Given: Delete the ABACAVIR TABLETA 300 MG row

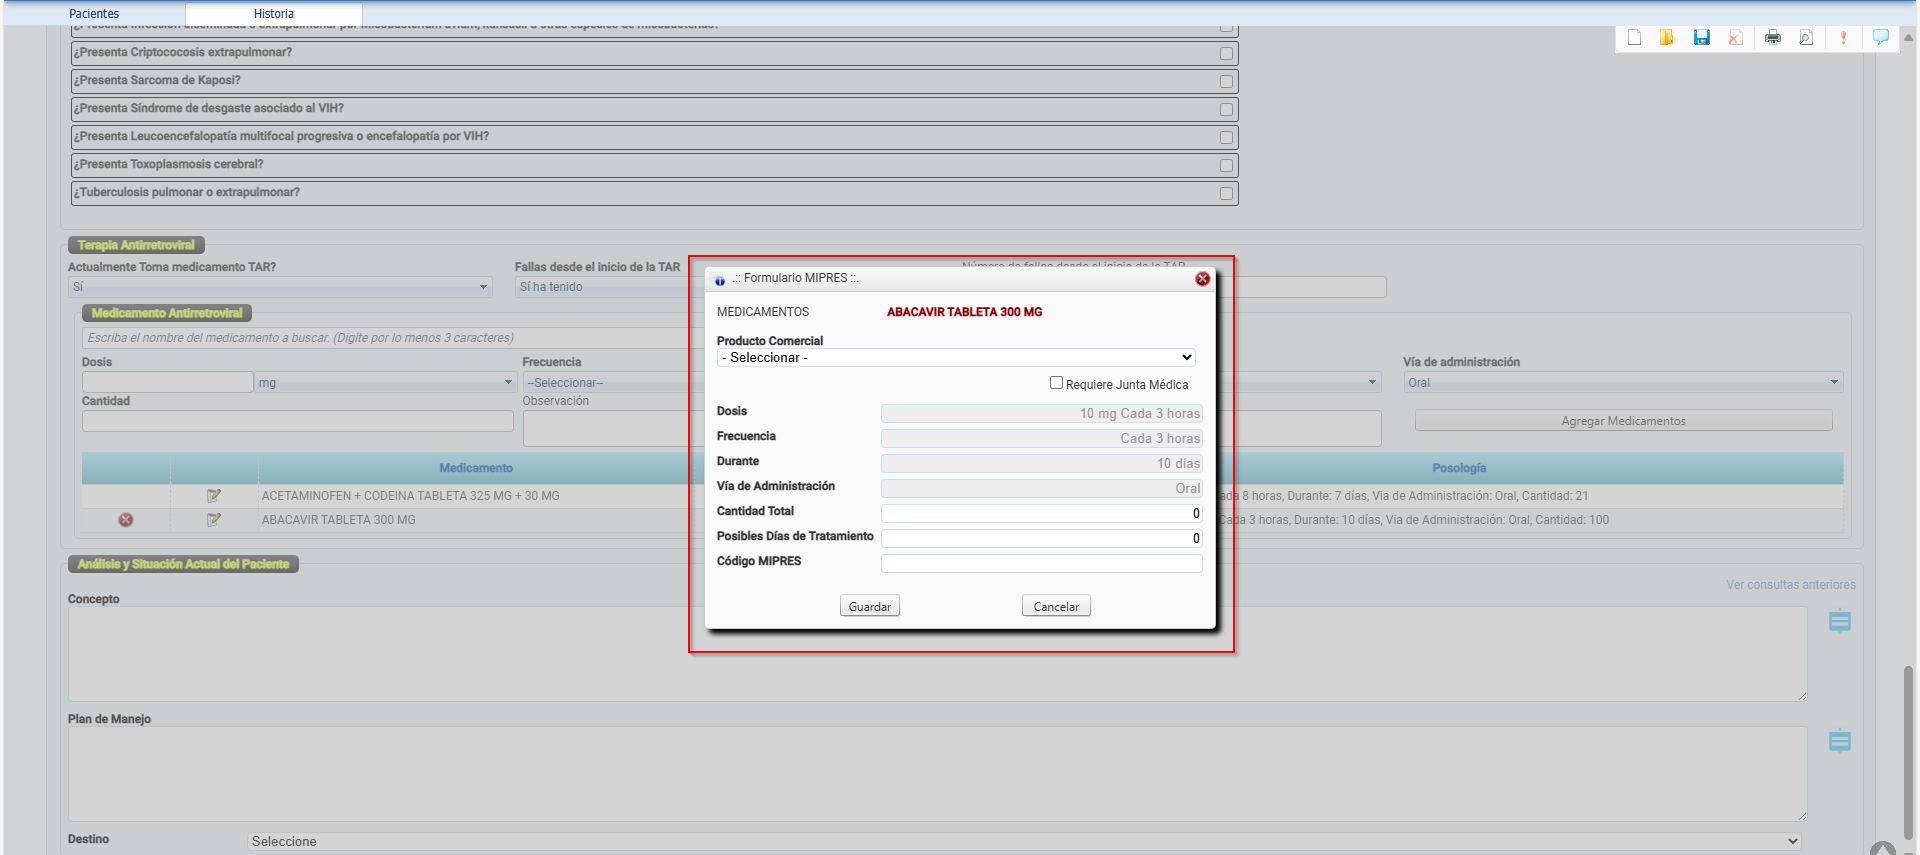Looking at the screenshot, I should (x=126, y=520).
